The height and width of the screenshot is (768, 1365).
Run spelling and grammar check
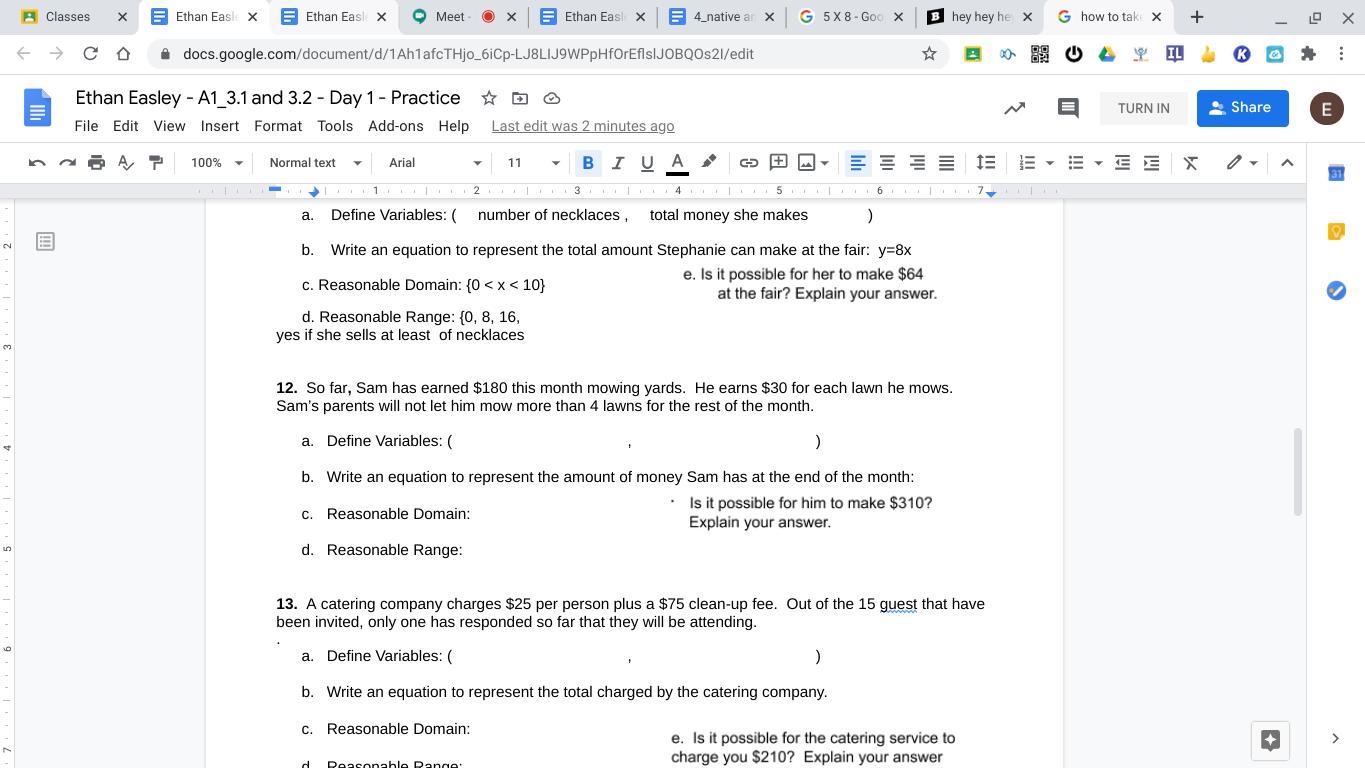click(x=126, y=163)
